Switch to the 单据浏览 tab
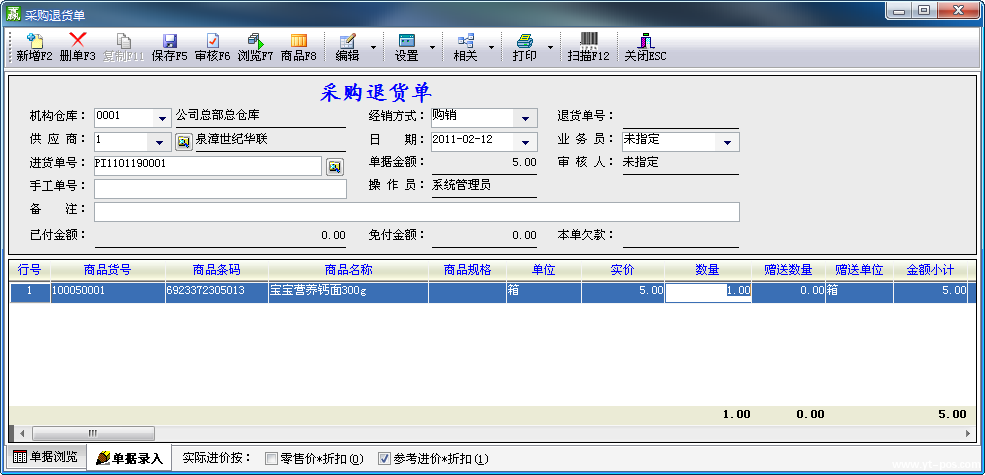985x475 pixels. coord(45,457)
